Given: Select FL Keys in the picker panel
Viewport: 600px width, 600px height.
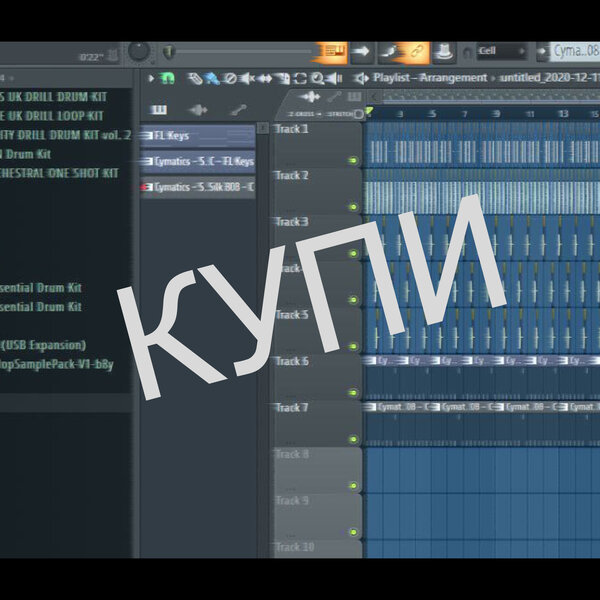Looking at the screenshot, I should [x=198, y=136].
